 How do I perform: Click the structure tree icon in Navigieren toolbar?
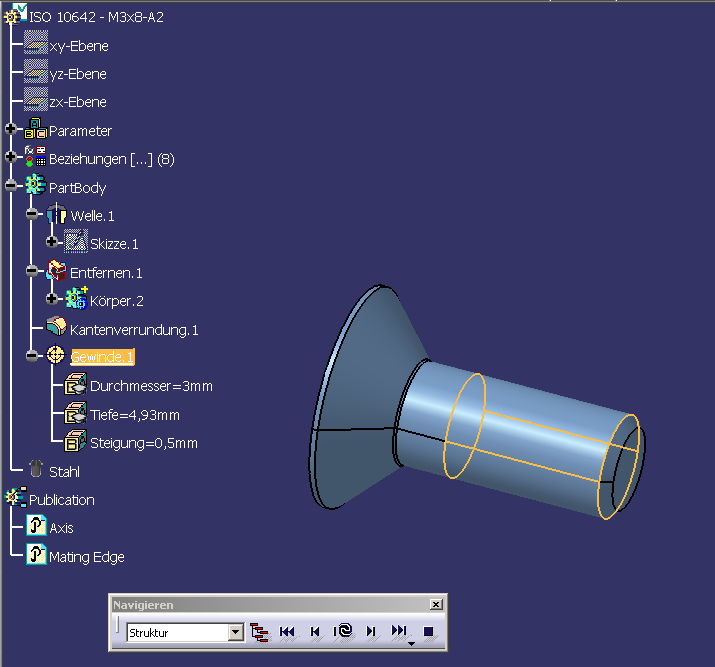point(259,632)
